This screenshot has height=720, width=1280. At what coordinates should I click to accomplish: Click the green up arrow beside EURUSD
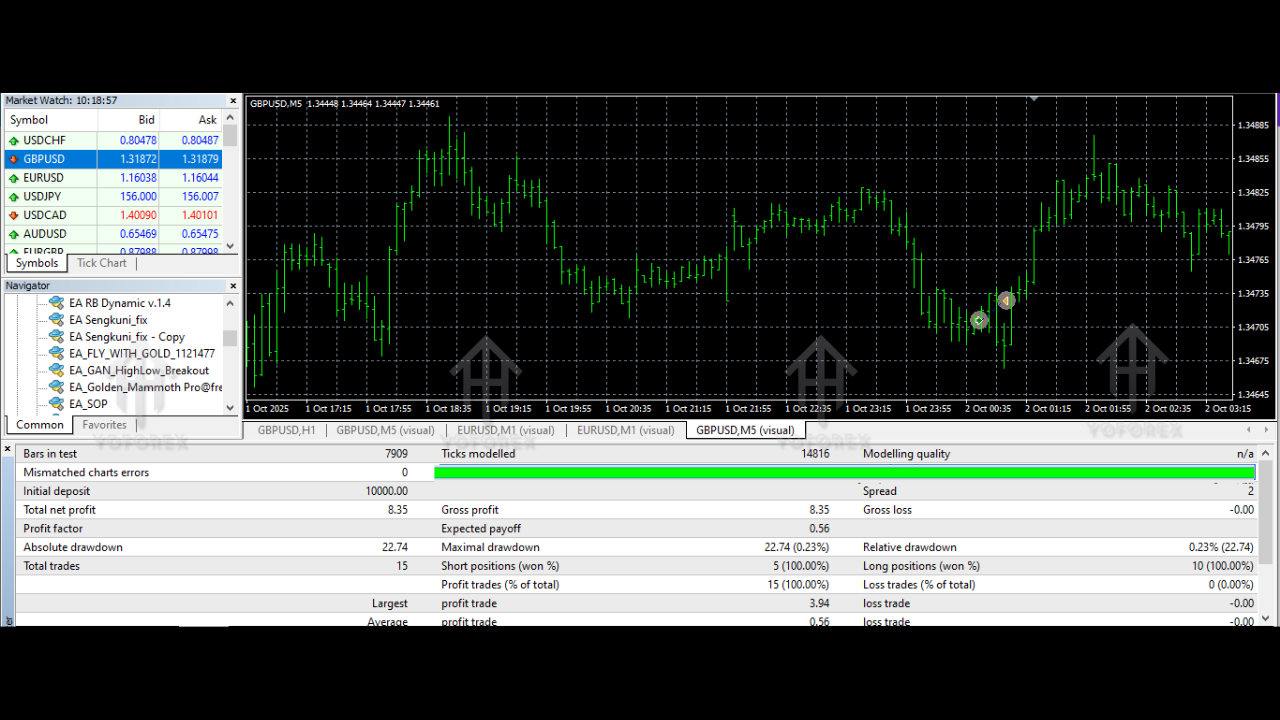click(x=14, y=177)
